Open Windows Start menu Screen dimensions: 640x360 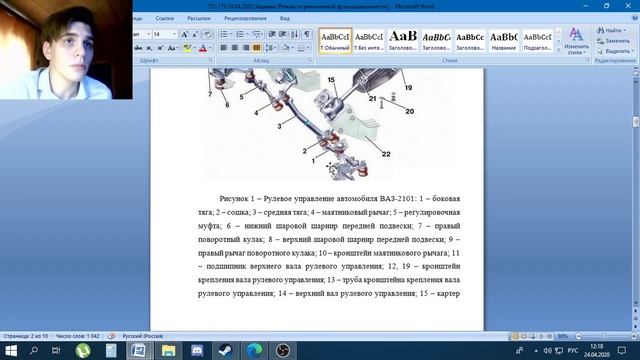[x=11, y=350]
